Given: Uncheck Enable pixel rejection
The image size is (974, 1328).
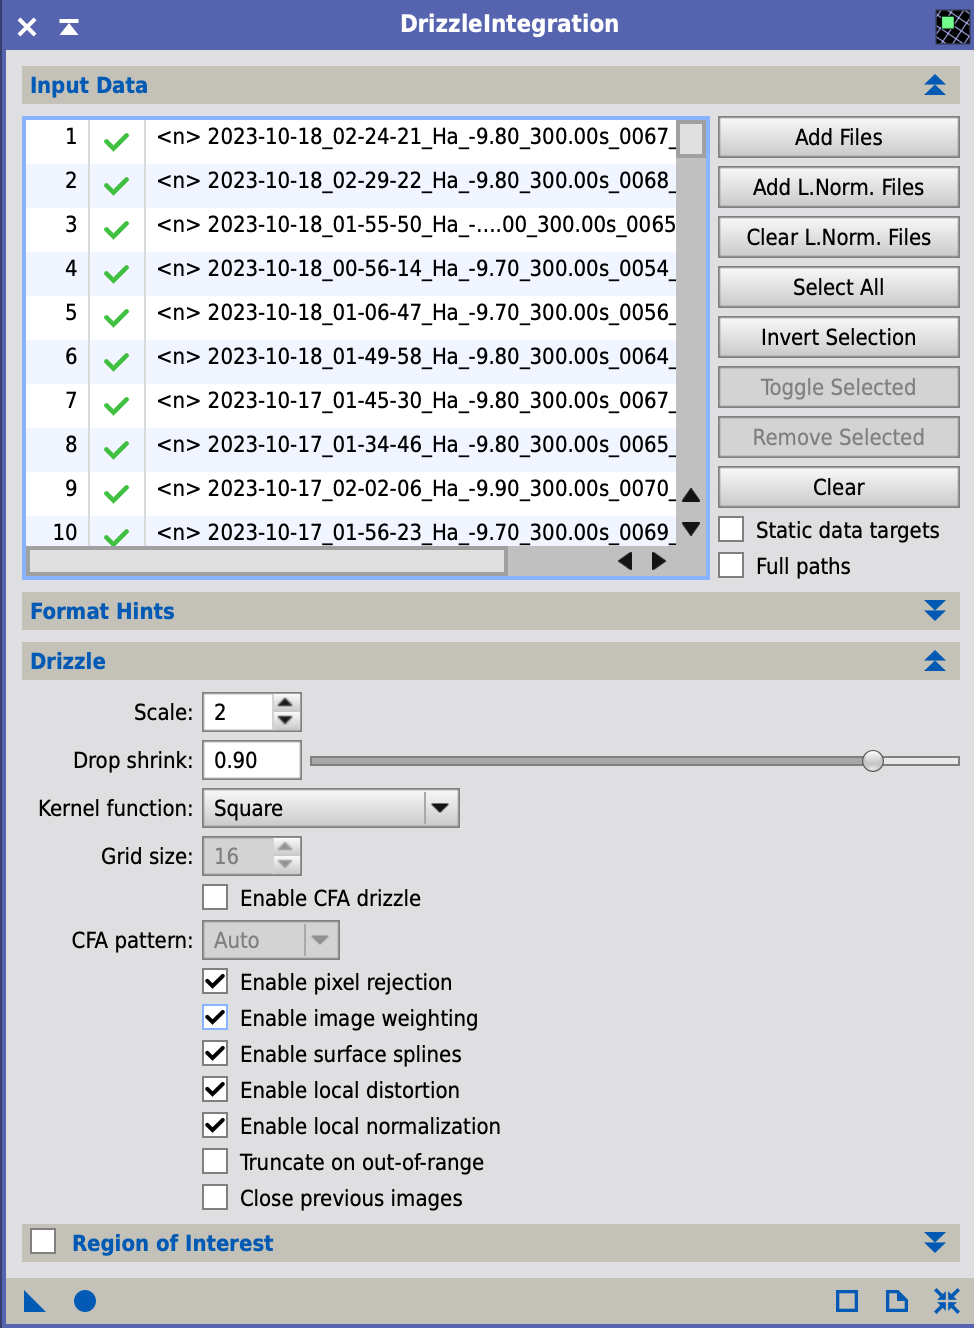Looking at the screenshot, I should tap(215, 981).
